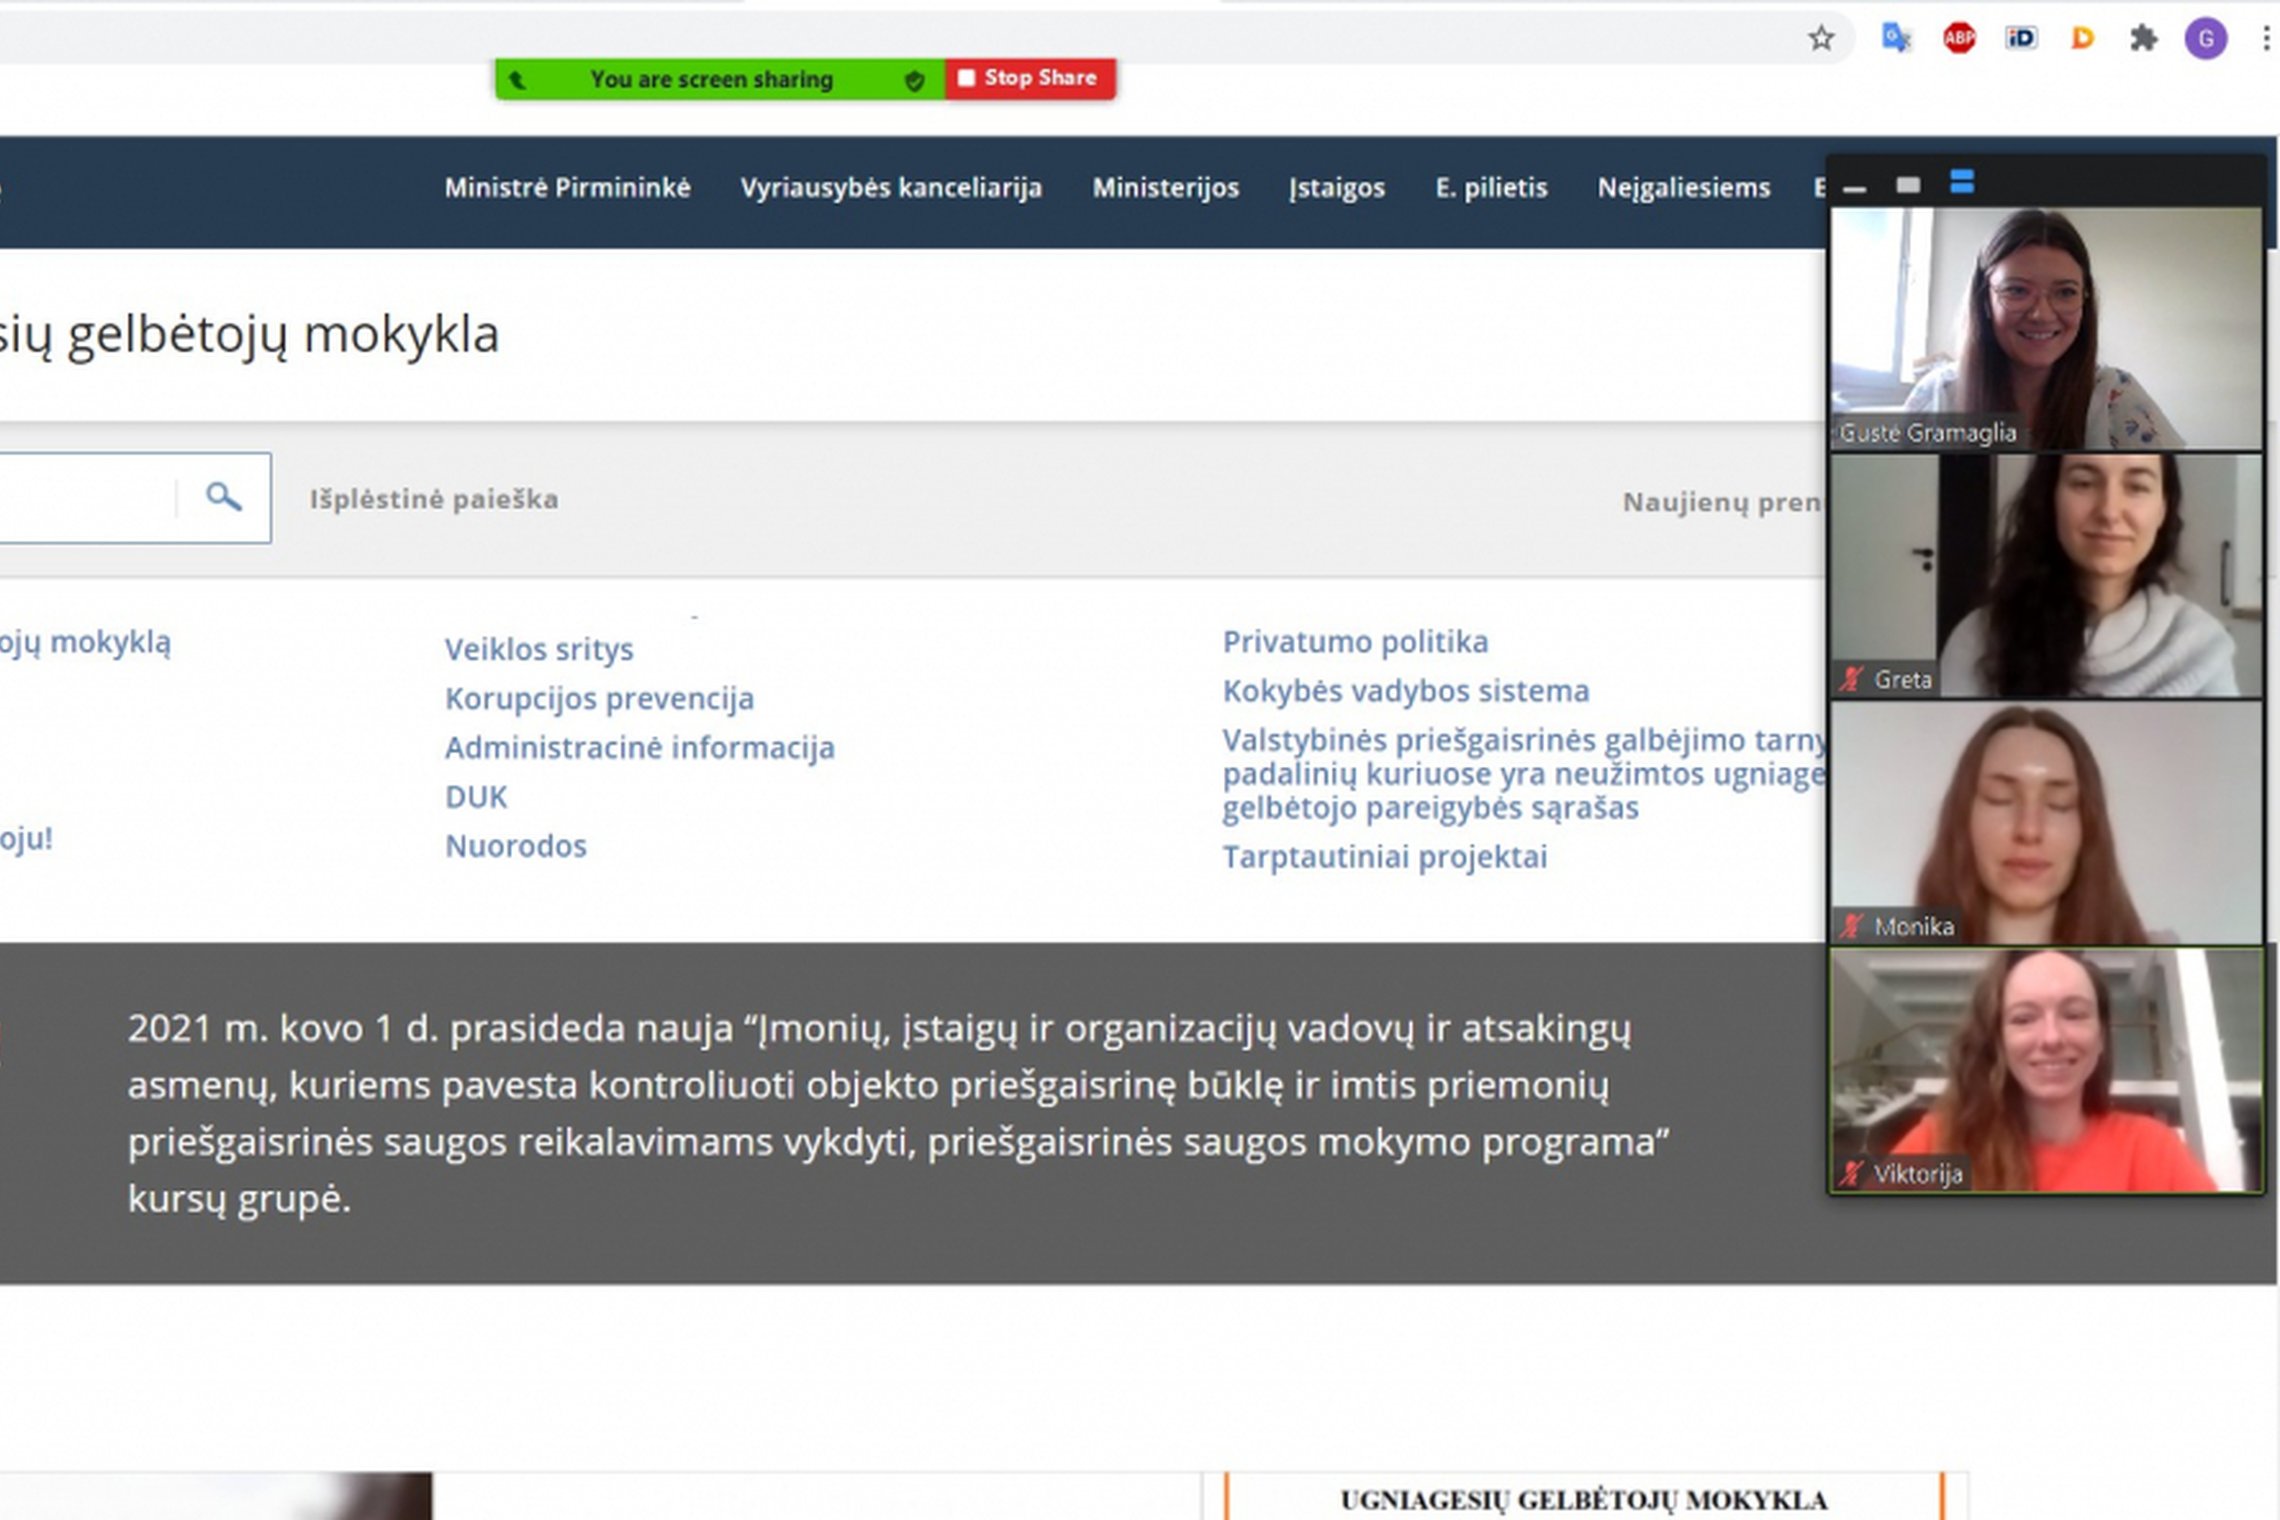The image size is (2280, 1520).
Task: Click the green phone icon in sharing bar
Action: (517, 80)
